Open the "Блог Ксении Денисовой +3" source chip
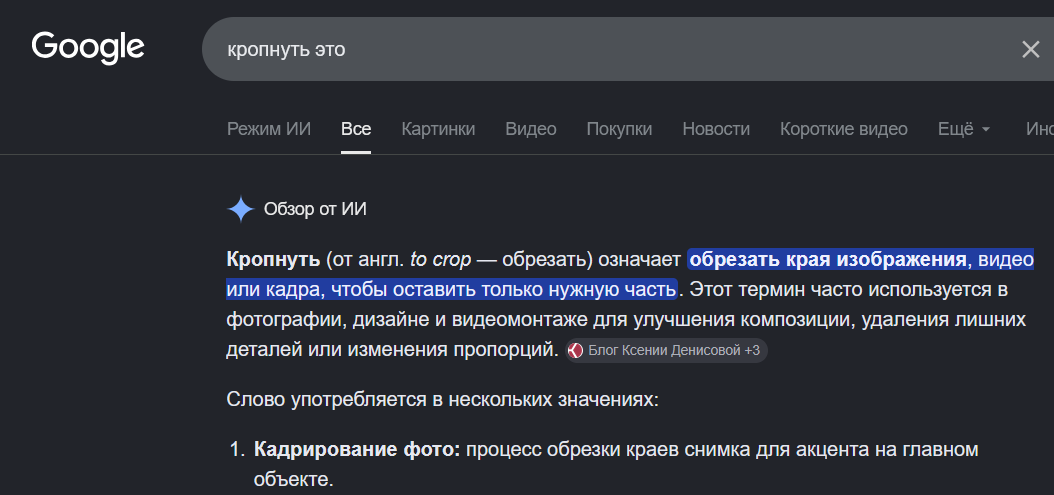 [666, 350]
